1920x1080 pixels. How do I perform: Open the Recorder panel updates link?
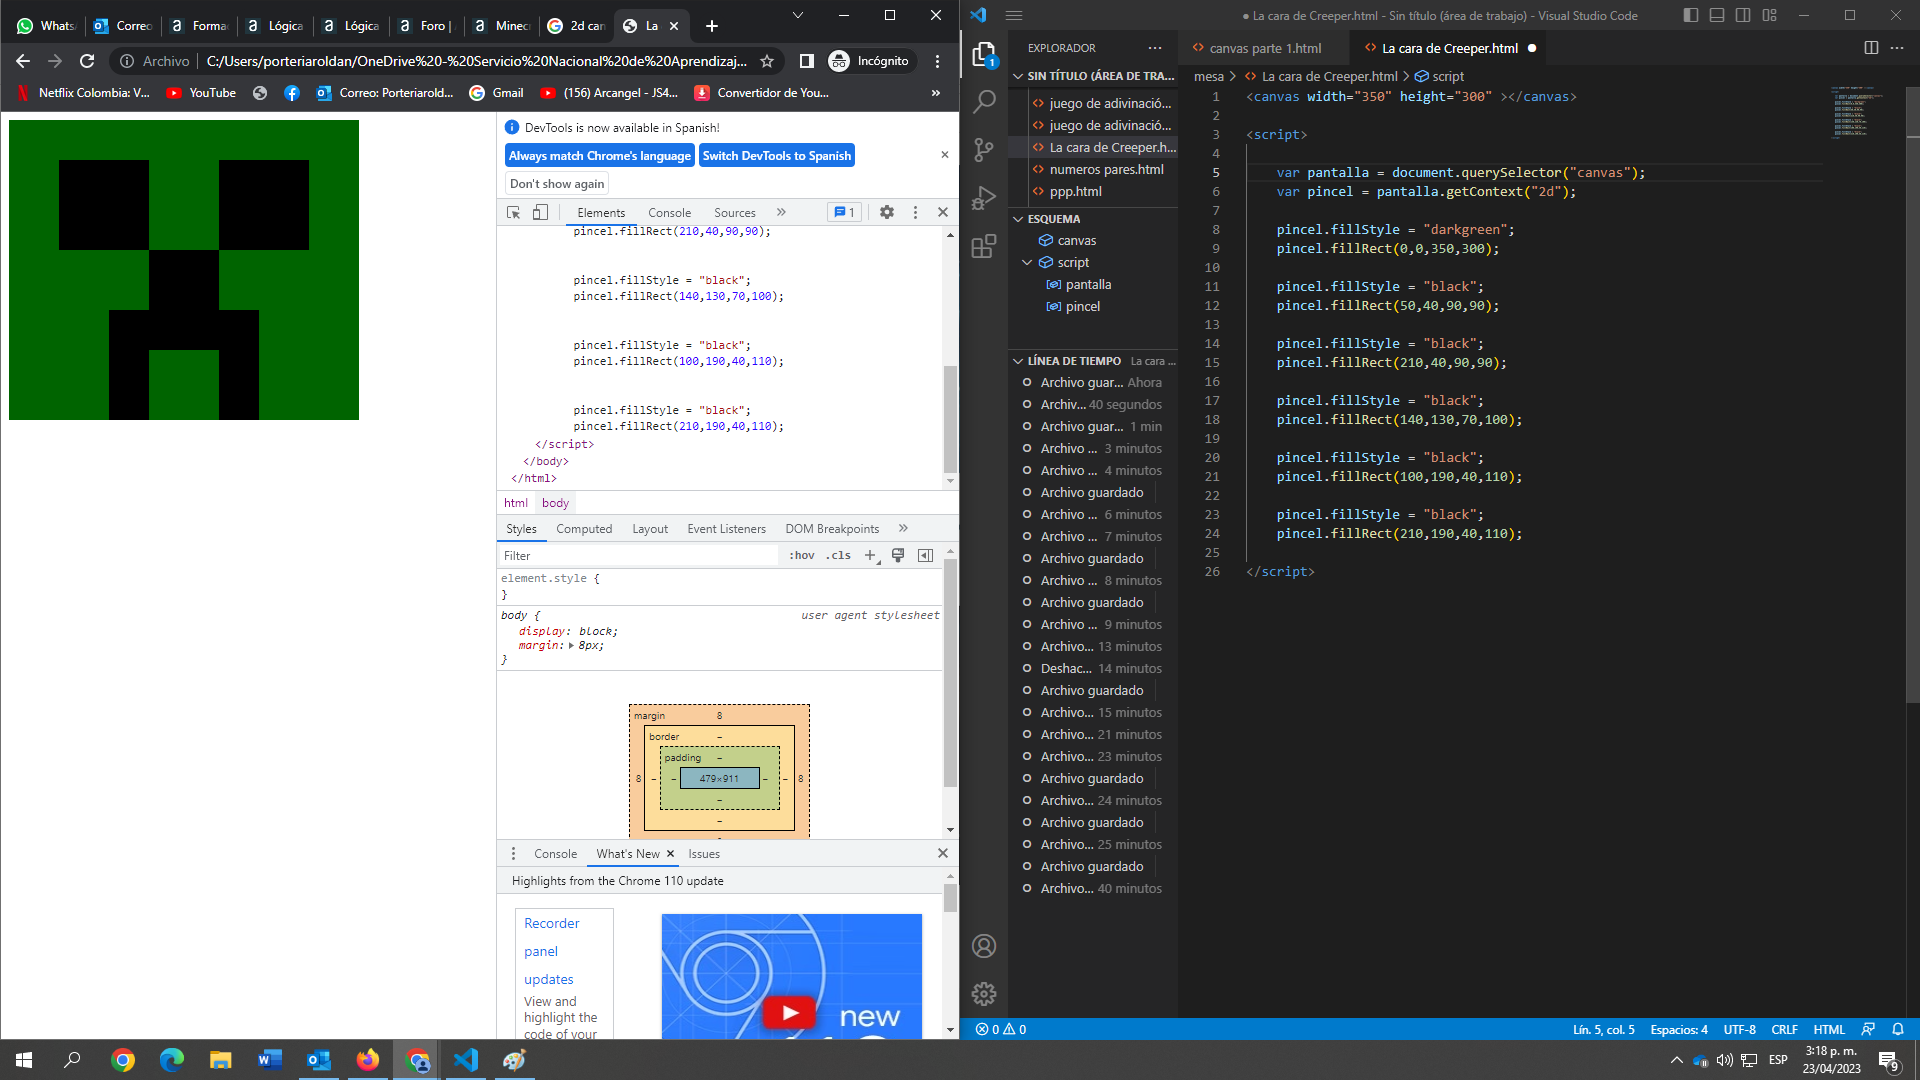coord(551,951)
